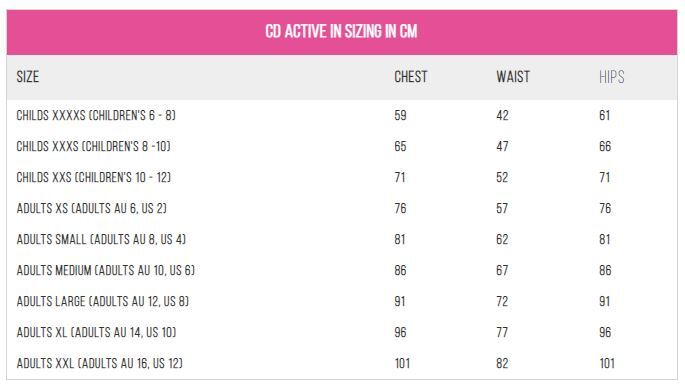685x389 pixels.
Task: Click the Childs XXXS (Children's 8-10) row
Action: pos(342,146)
